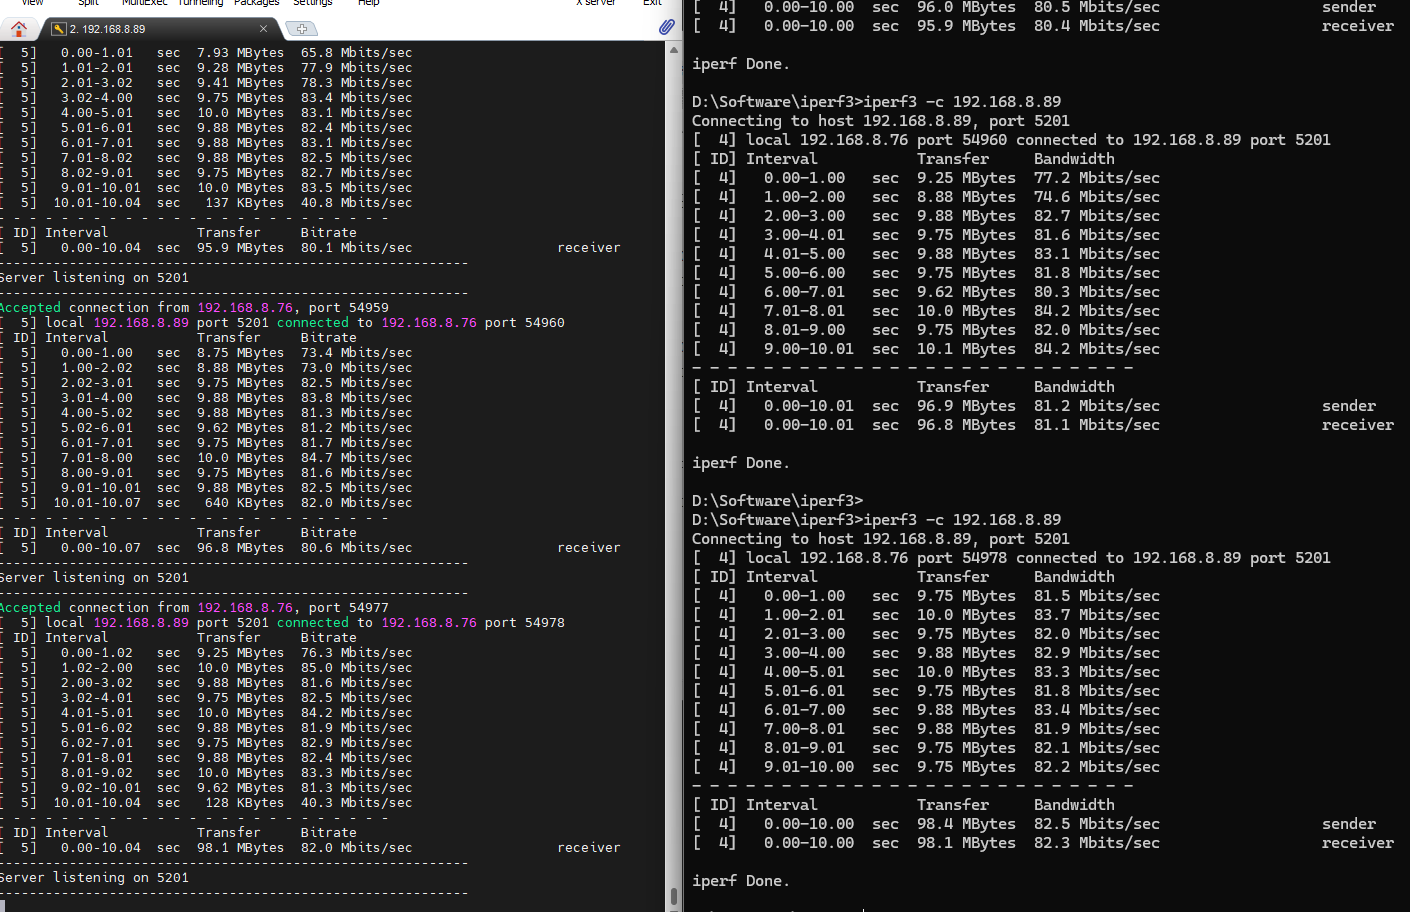Click the '82.3 Mbits/sec' receiver bandwidth
Image resolution: width=1410 pixels, height=912 pixels.
click(x=1097, y=843)
